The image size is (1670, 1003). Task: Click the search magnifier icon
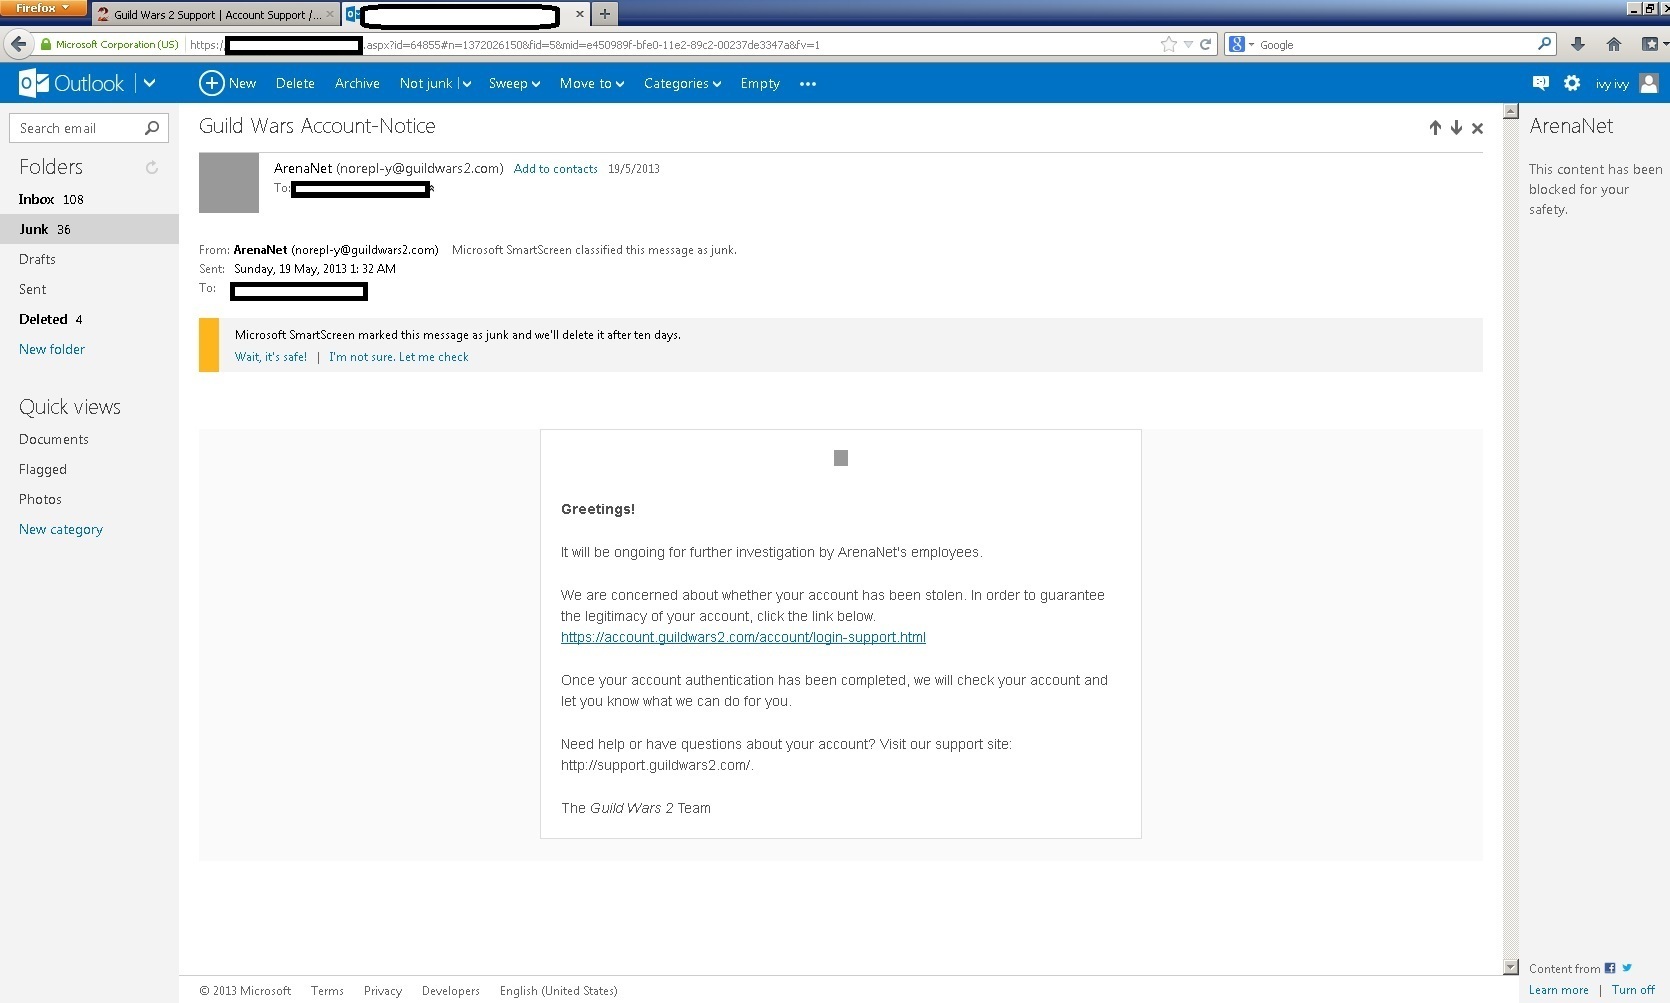(x=152, y=128)
